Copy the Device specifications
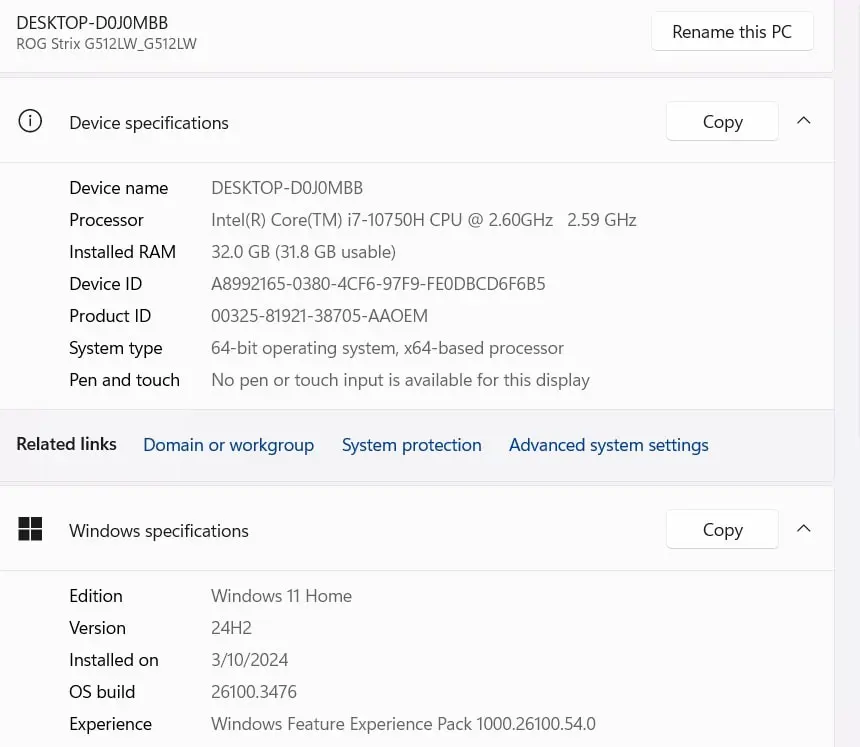Image resolution: width=860 pixels, height=747 pixels. pos(722,121)
